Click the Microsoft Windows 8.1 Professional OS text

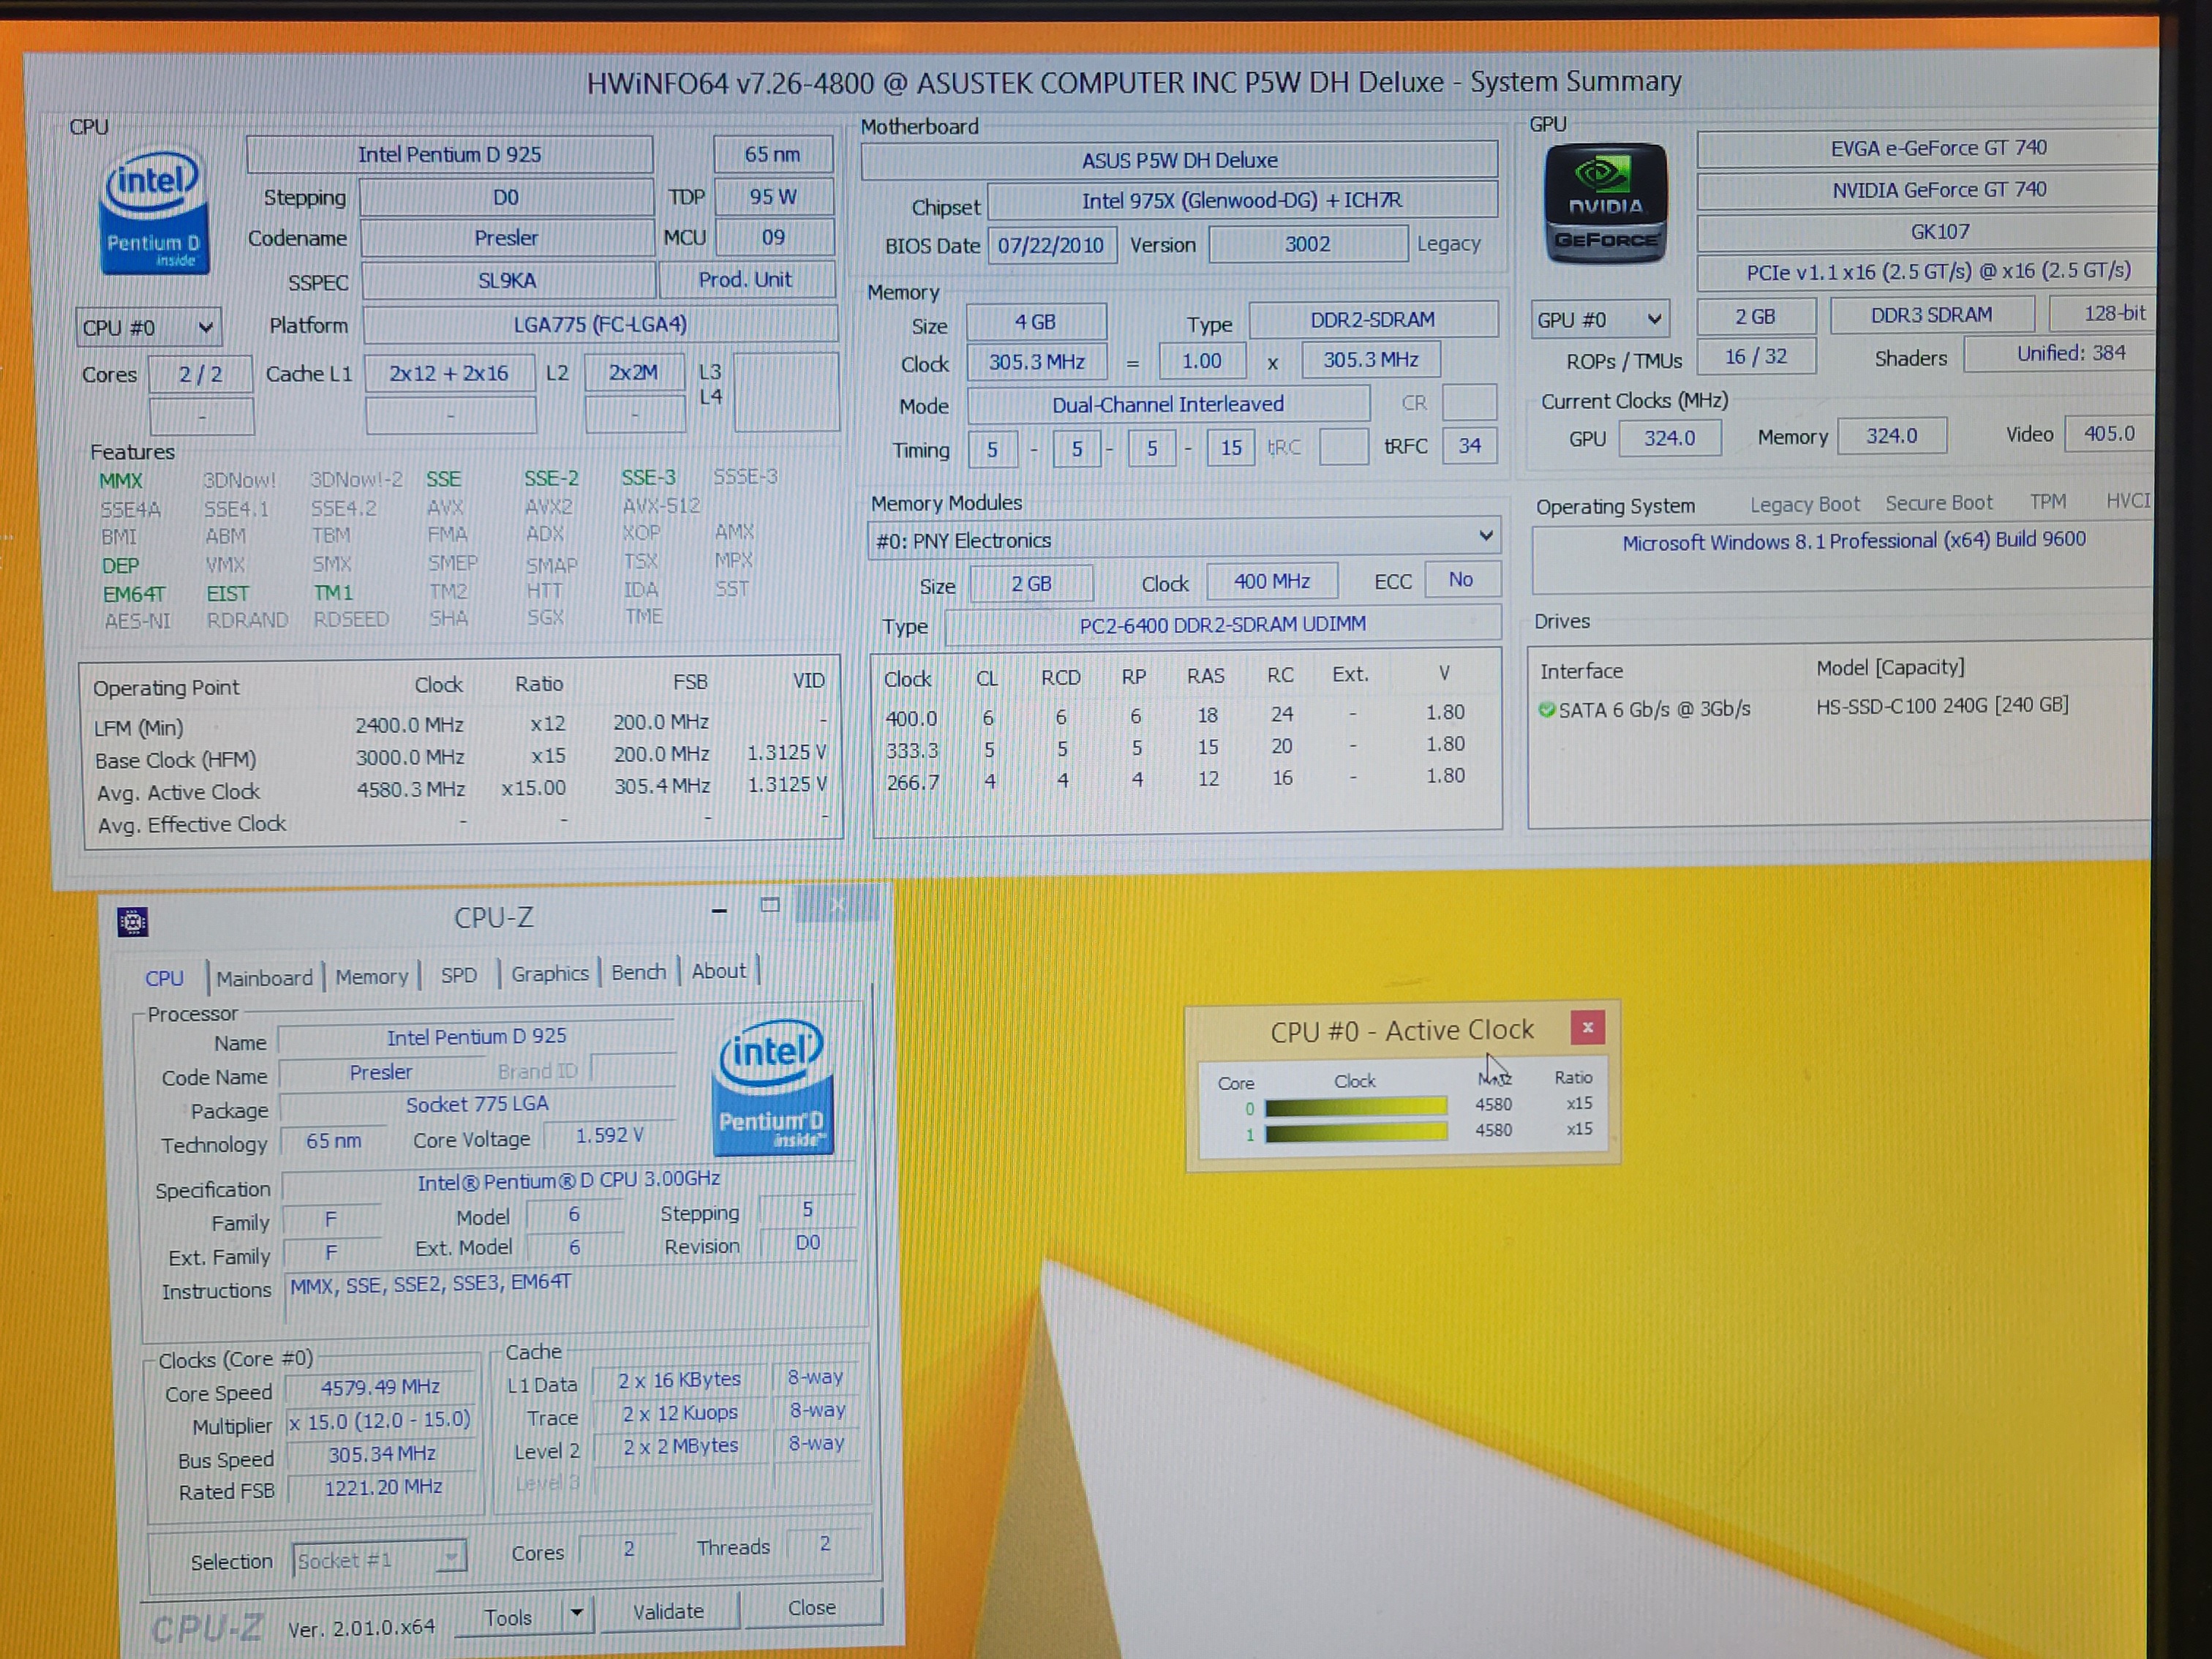pos(1854,541)
